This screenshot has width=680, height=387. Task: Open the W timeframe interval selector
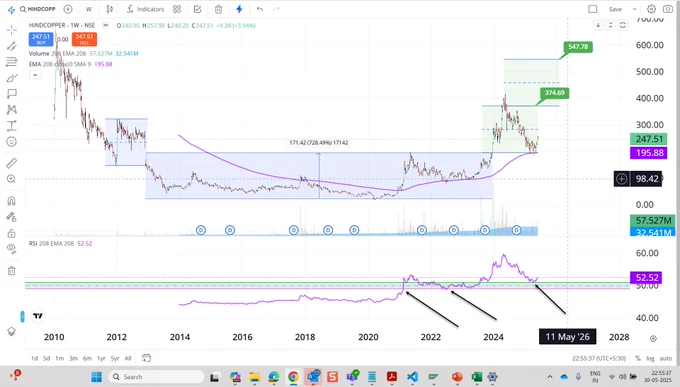[88, 9]
